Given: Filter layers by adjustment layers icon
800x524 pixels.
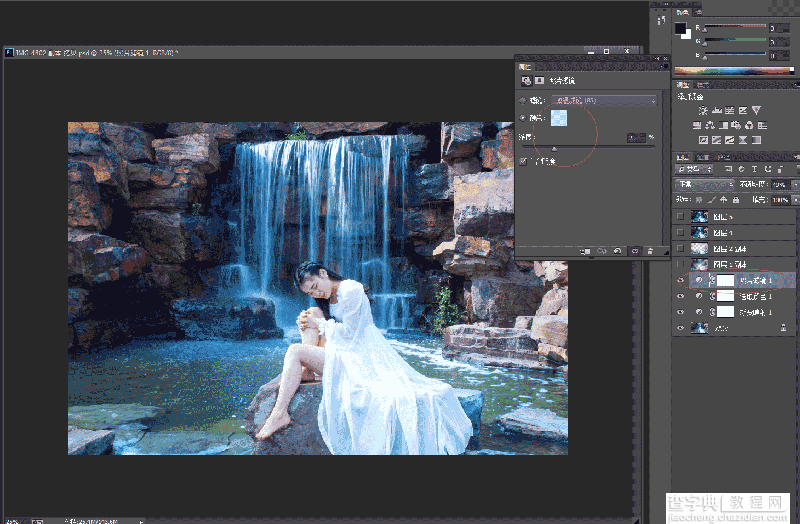Looking at the screenshot, I should (741, 169).
